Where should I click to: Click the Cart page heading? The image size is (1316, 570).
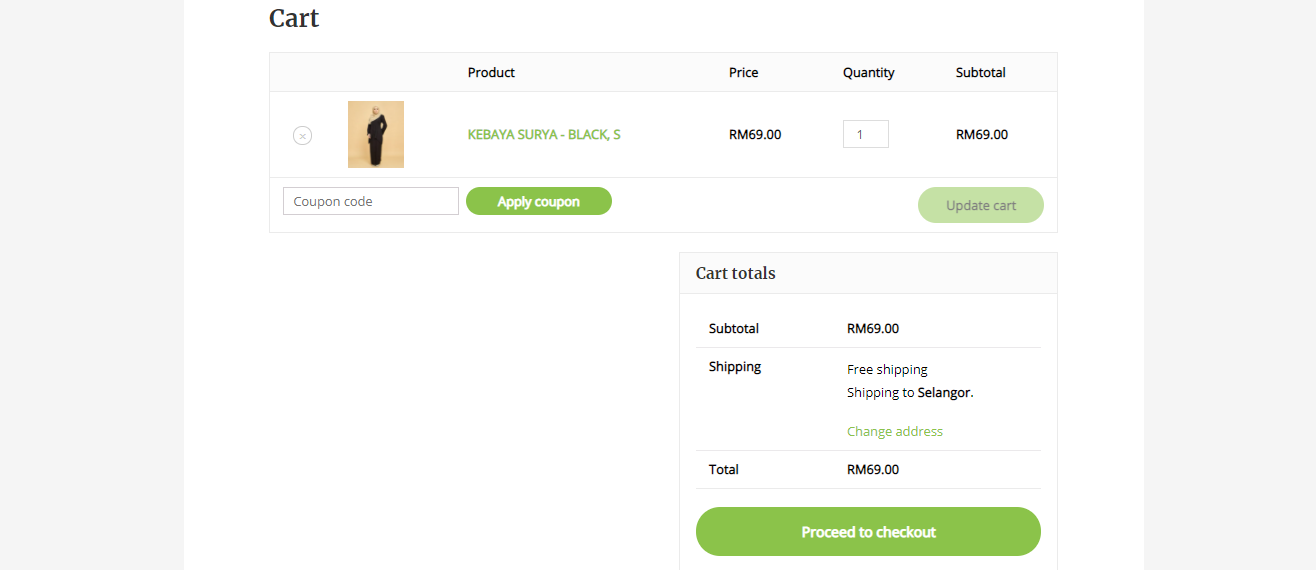coord(294,18)
